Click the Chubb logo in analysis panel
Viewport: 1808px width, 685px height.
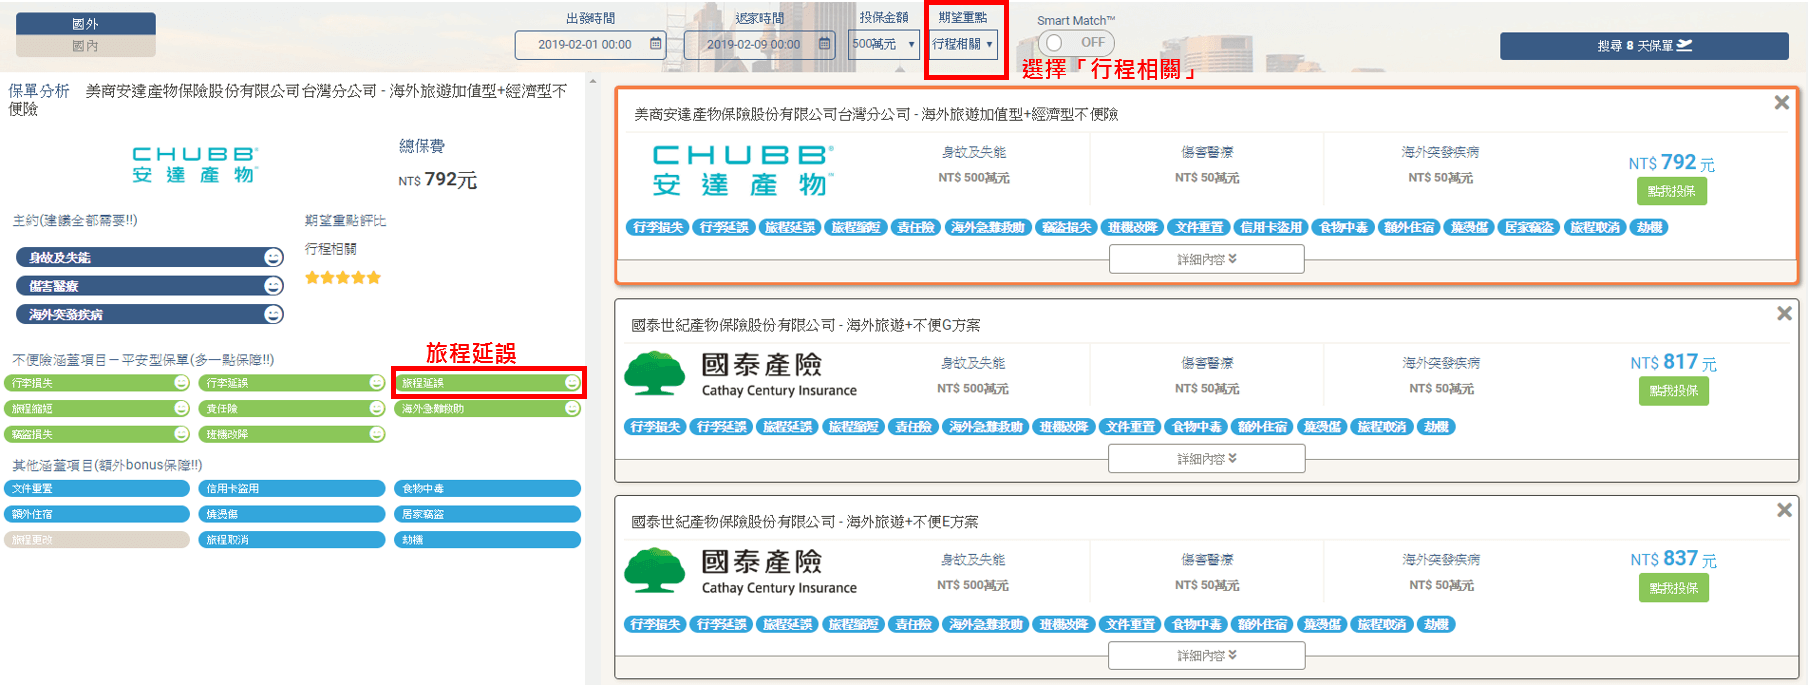(195, 165)
